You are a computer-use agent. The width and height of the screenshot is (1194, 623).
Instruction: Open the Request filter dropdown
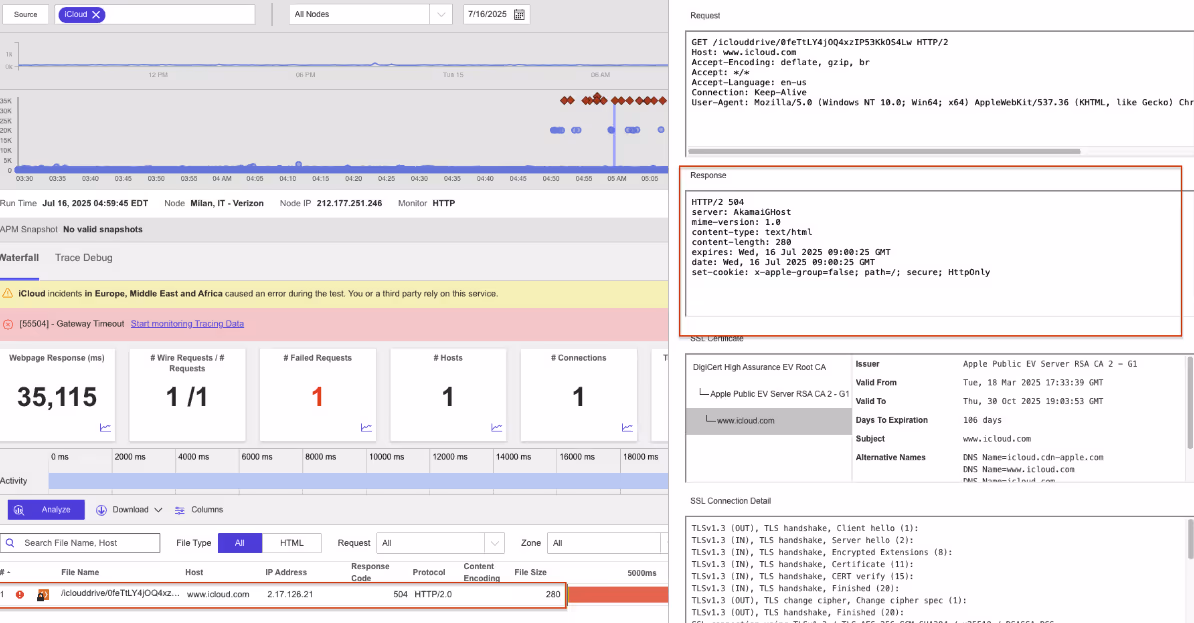(x=440, y=543)
